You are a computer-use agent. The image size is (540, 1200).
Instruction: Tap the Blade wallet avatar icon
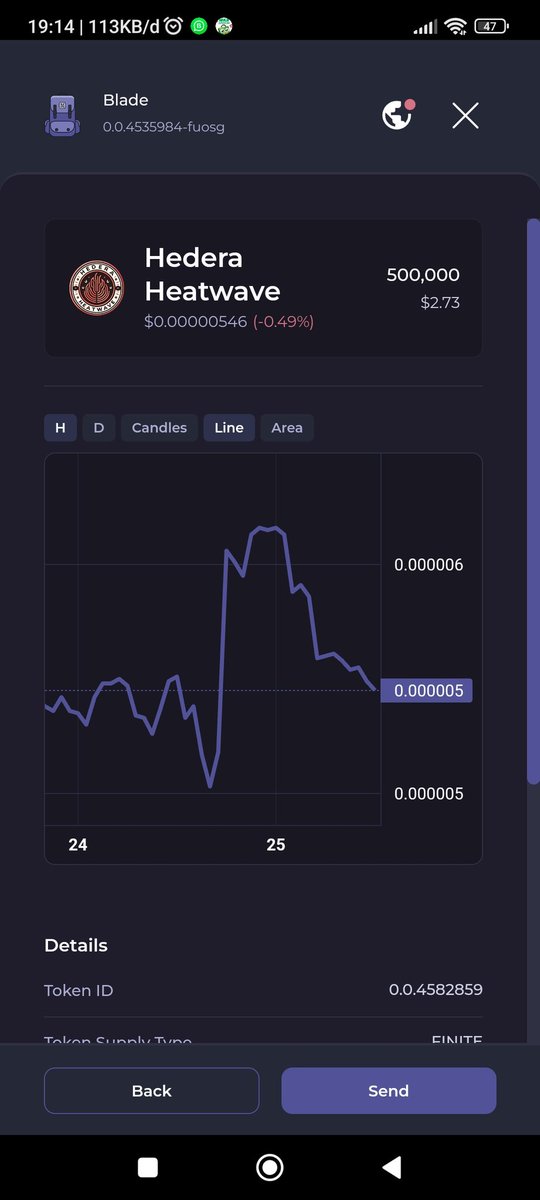click(x=62, y=115)
